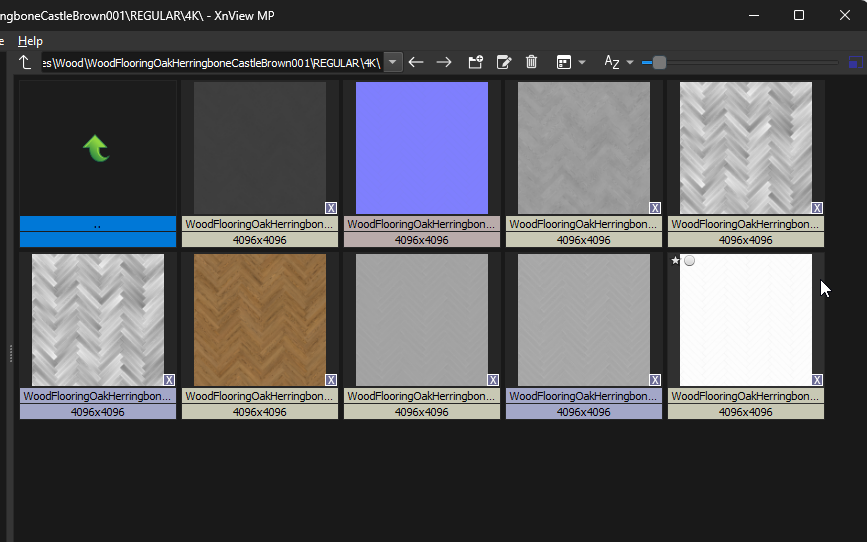
Task: Open the Help menu
Action: pos(30,41)
